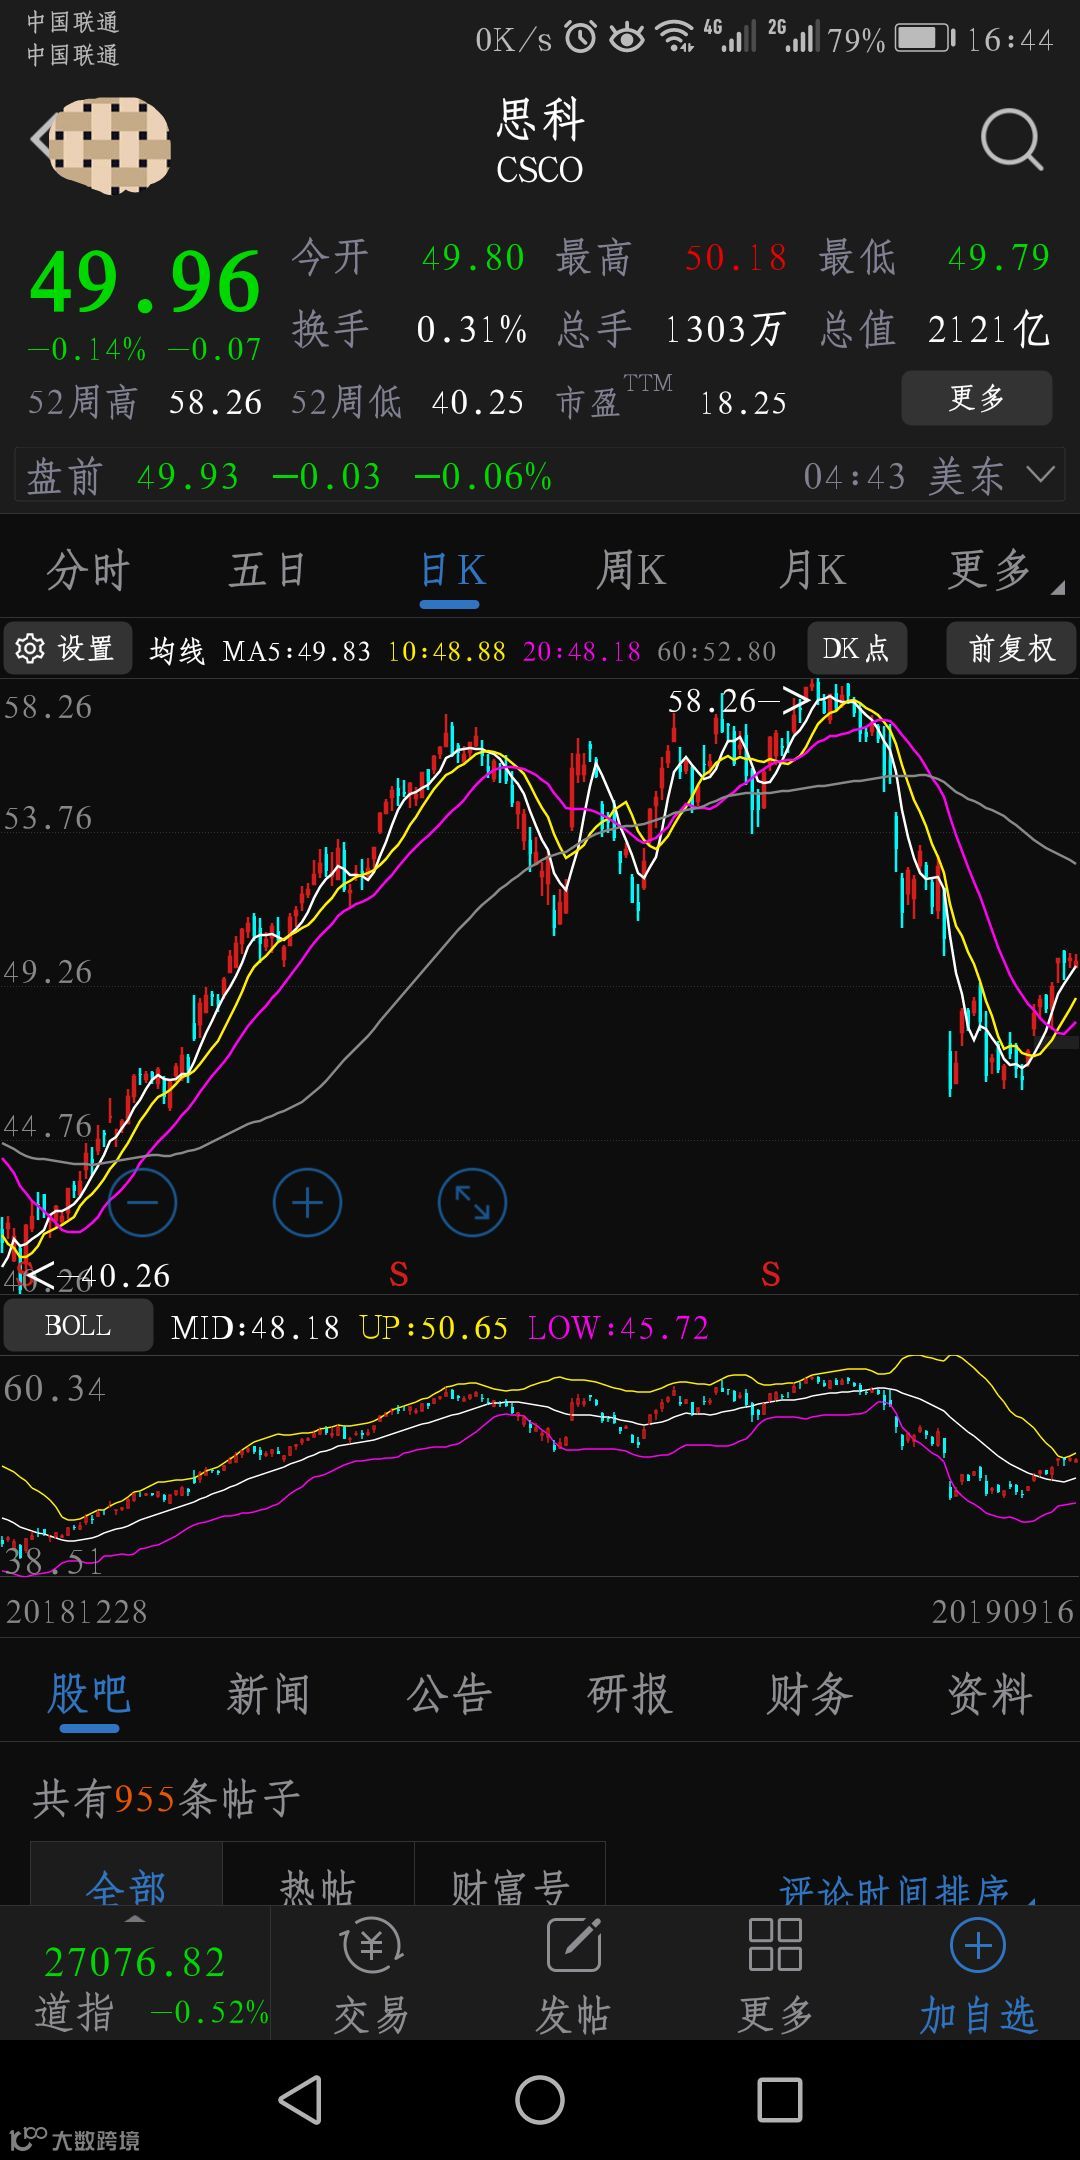Open 评论时间排序 sort dropdown
The image size is (1080, 2160).
point(906,1888)
